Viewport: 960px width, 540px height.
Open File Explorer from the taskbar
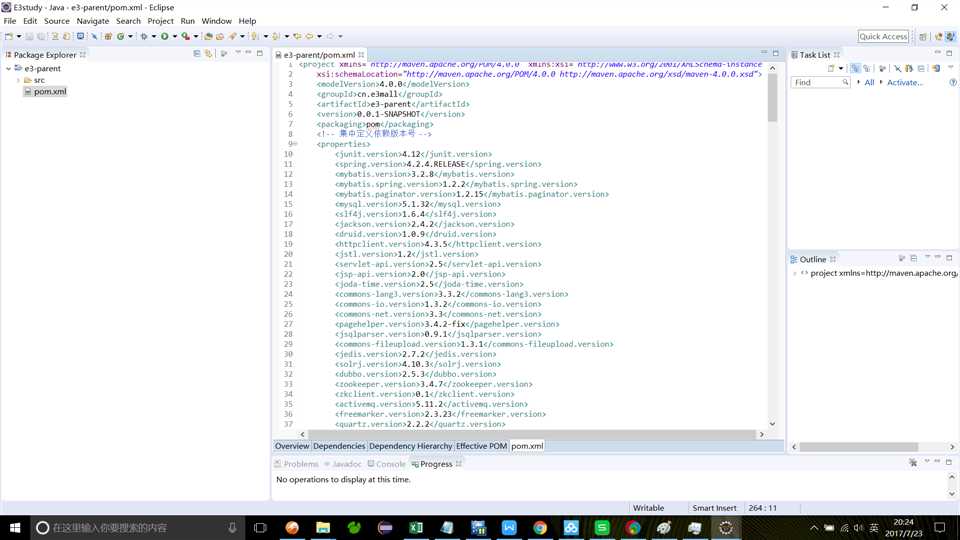coord(323,527)
